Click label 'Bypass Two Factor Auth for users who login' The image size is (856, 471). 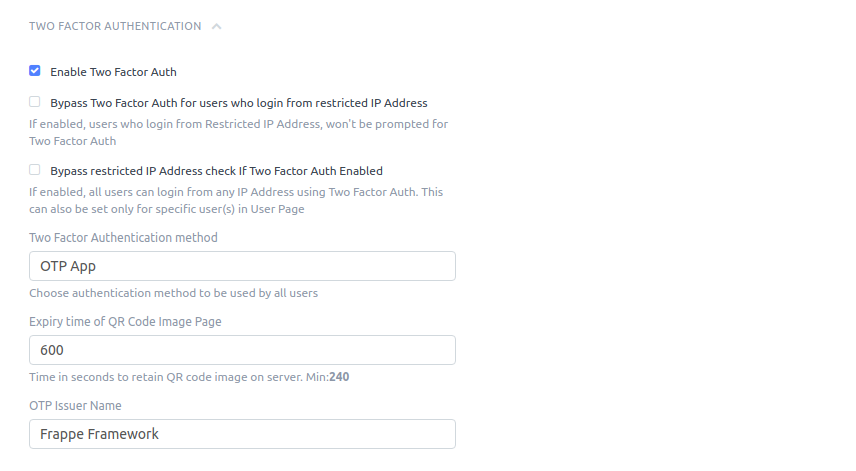pyautogui.click(x=239, y=103)
